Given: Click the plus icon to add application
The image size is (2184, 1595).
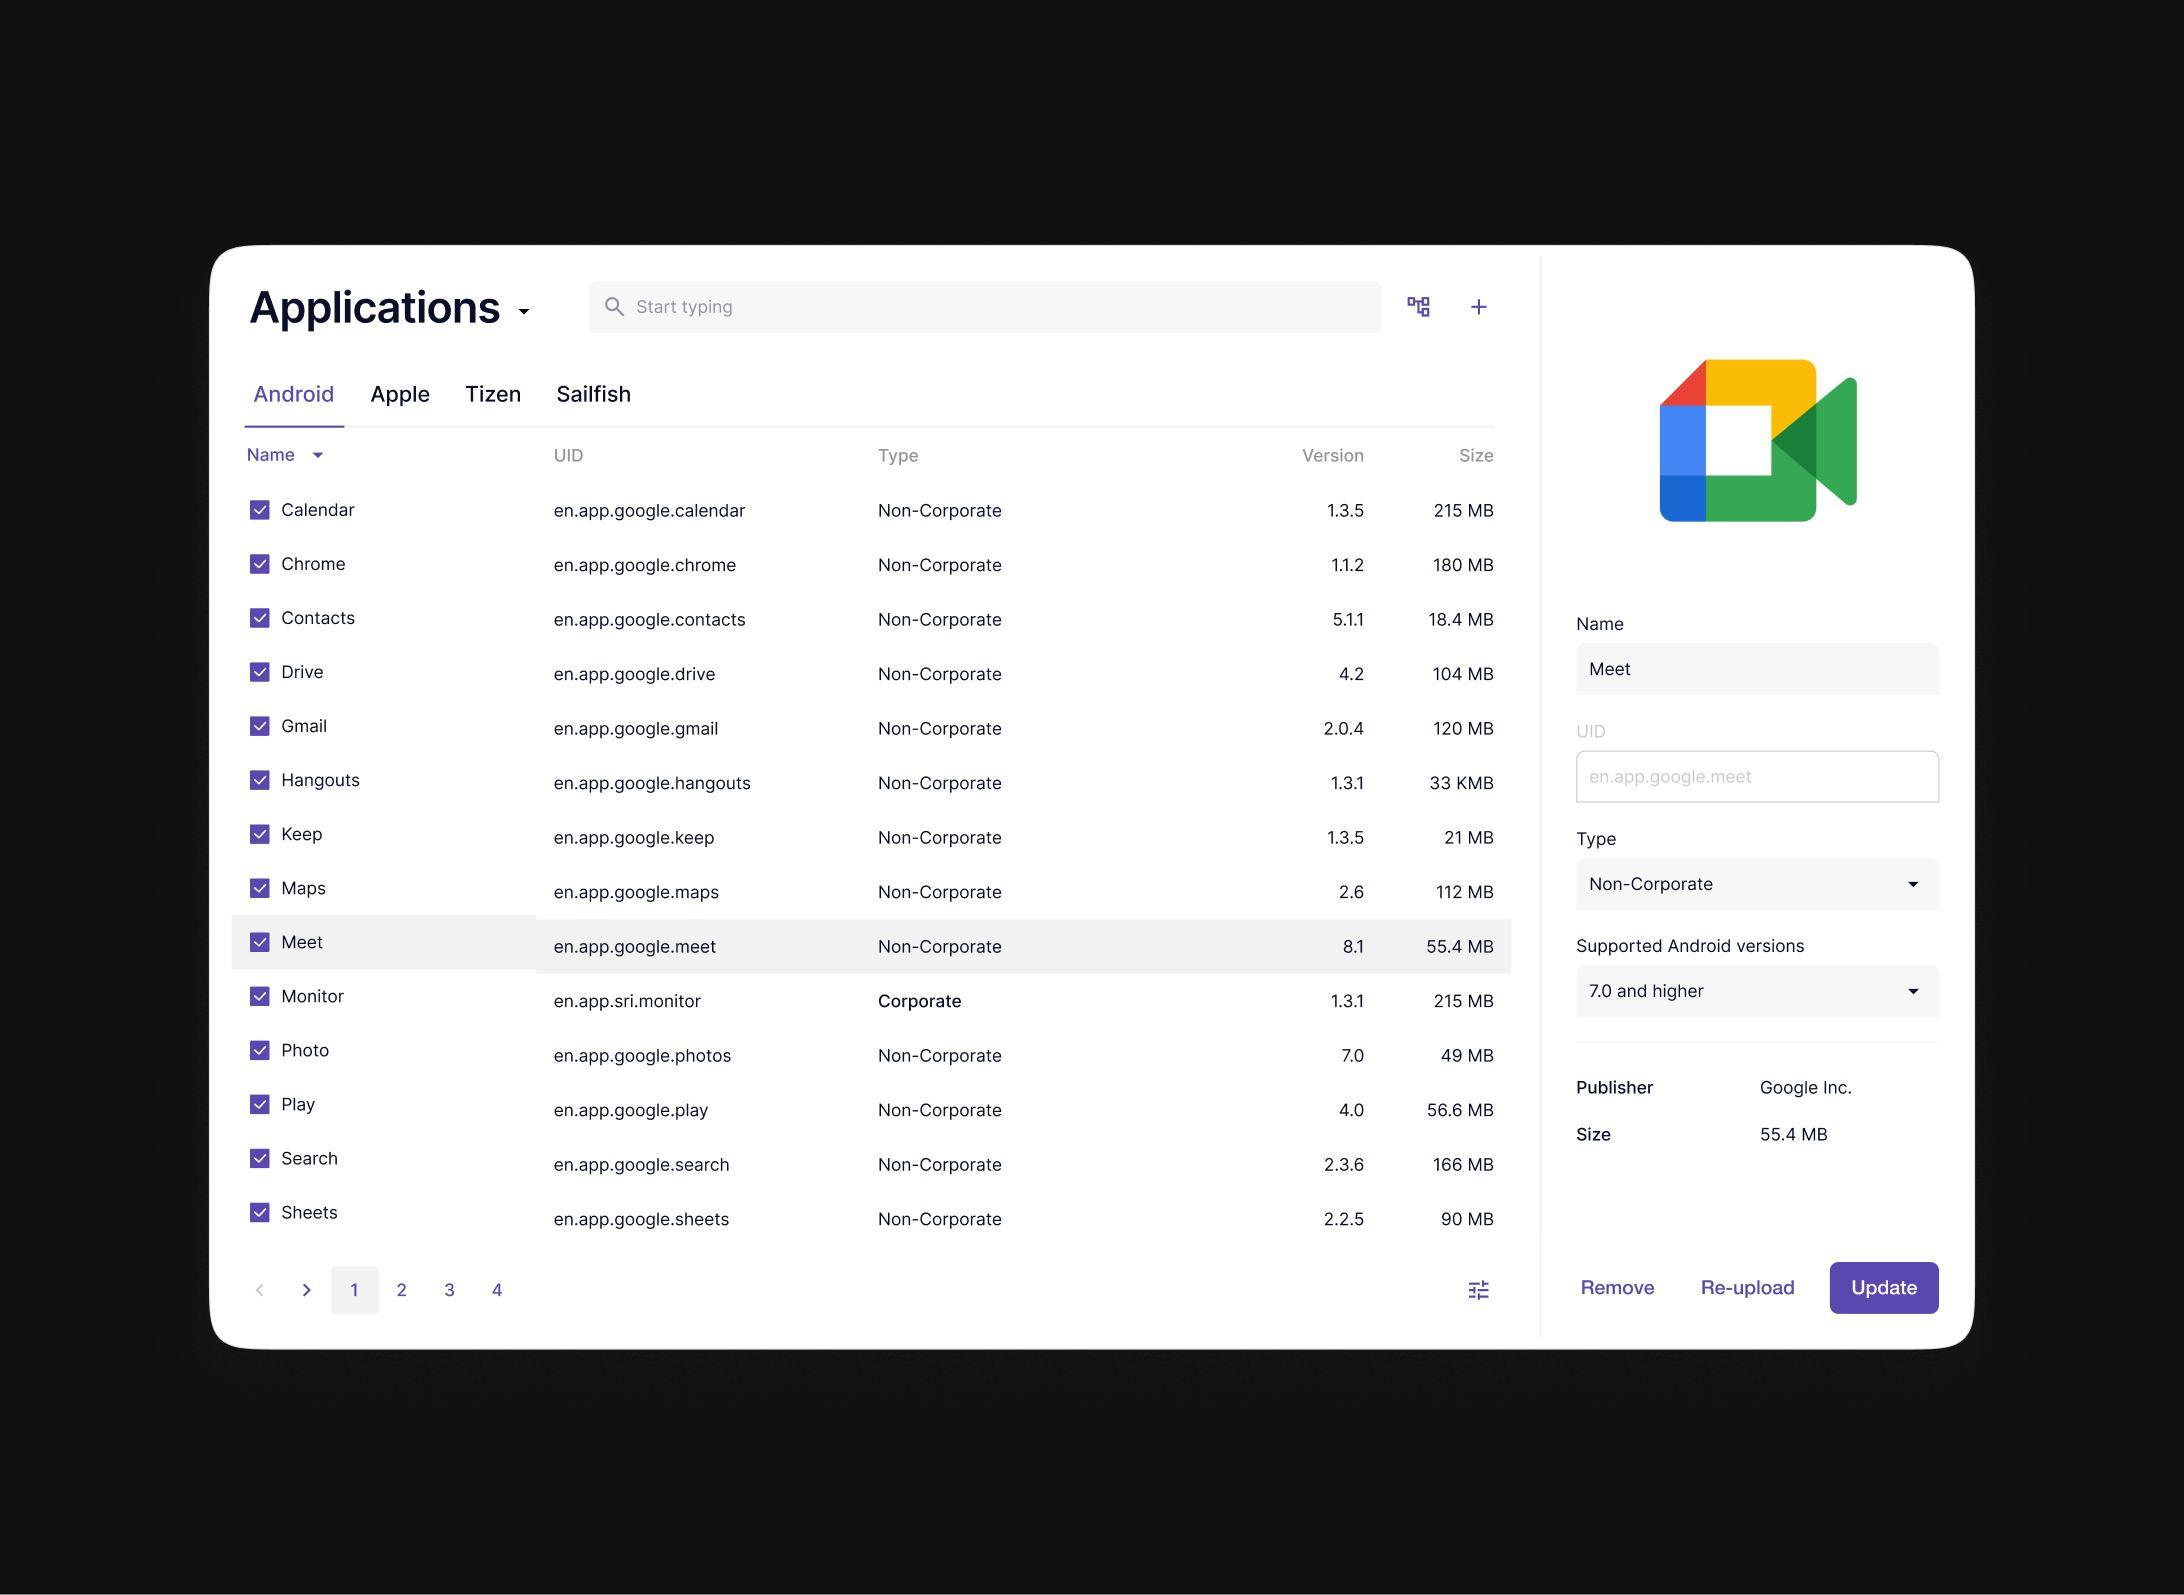Looking at the screenshot, I should [1478, 307].
